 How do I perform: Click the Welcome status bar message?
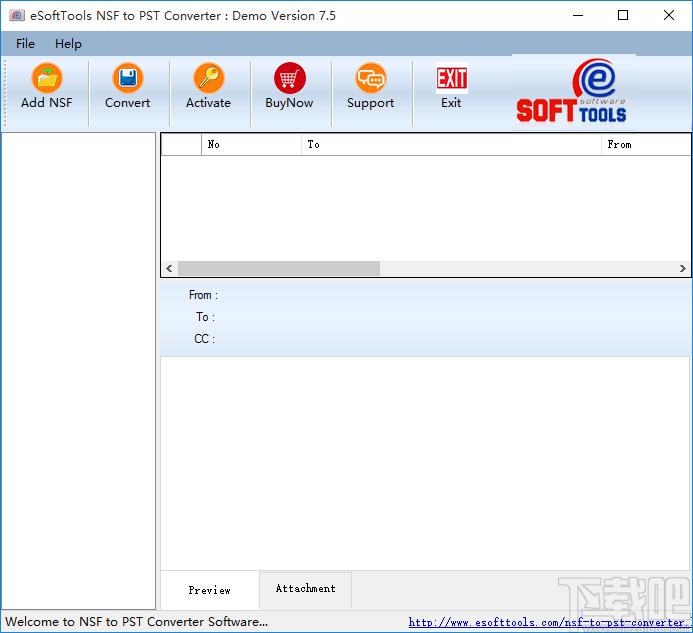click(x=137, y=622)
